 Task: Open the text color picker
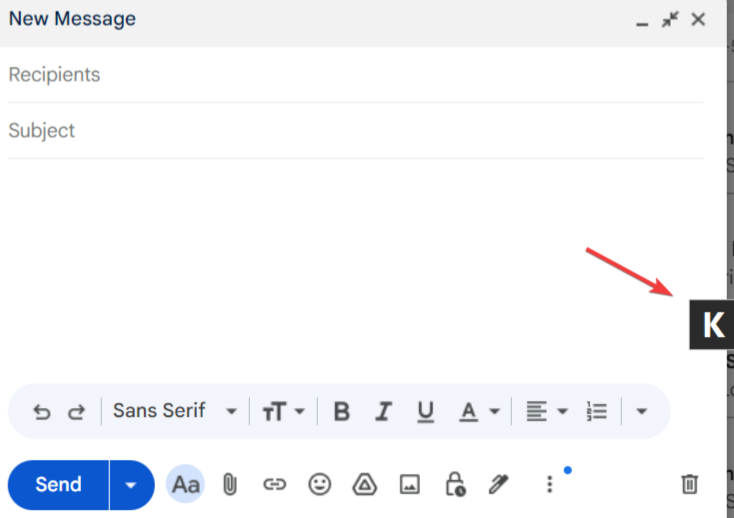478,411
